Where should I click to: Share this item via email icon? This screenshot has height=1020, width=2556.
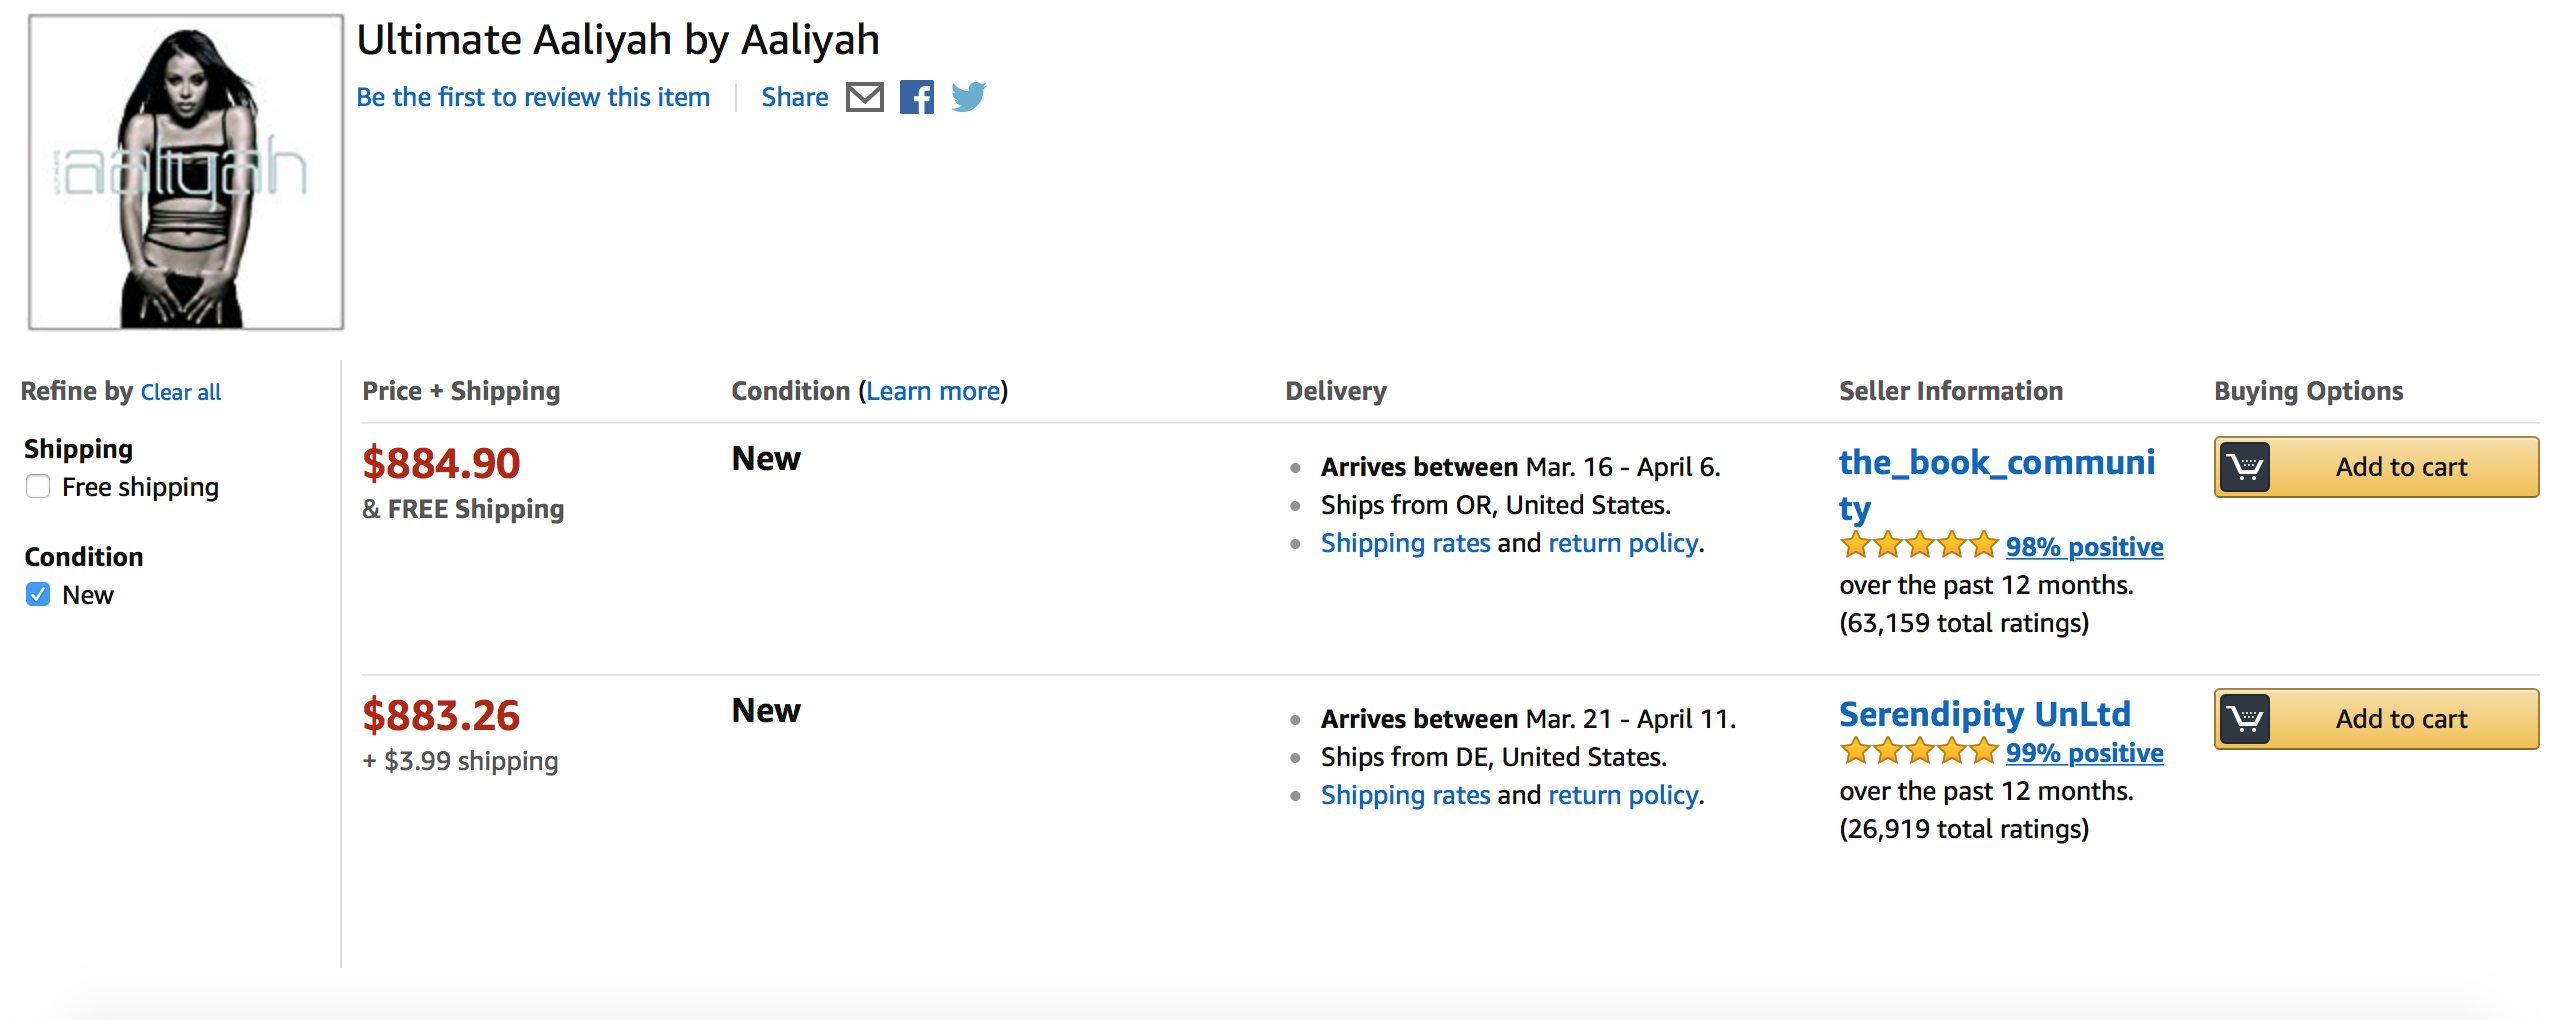click(x=864, y=97)
